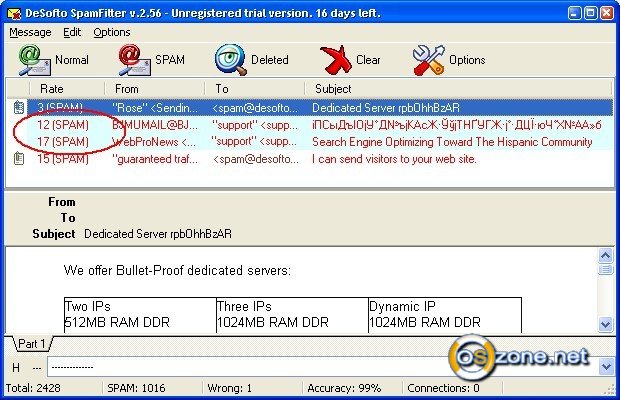Viewport: 620px width, 400px height.
Task: Click the scroll up arrow of message body
Action: click(606, 256)
